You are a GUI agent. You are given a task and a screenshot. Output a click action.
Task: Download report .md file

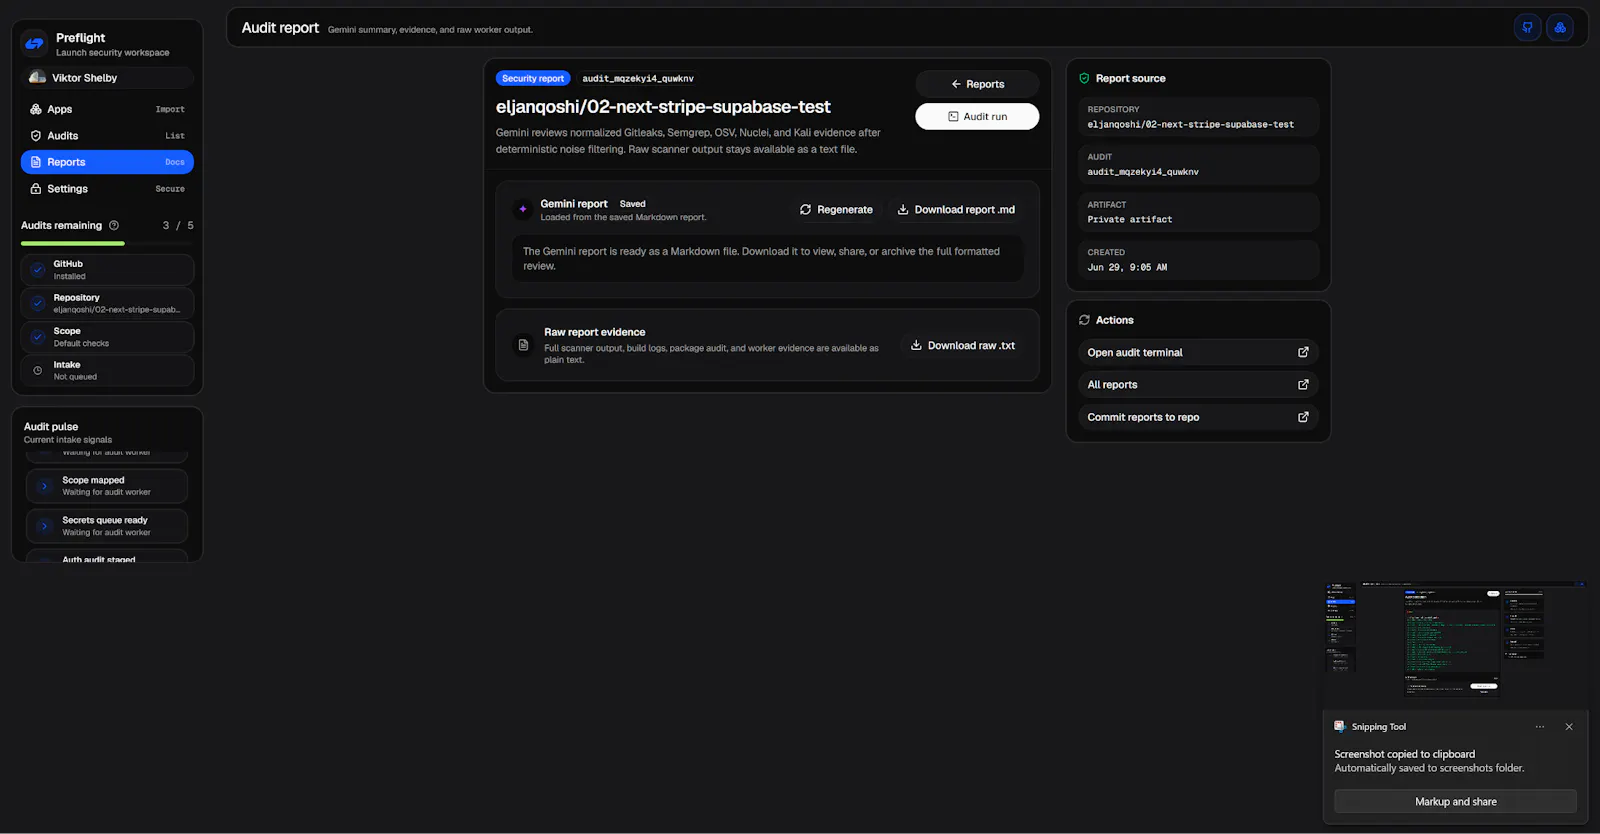956,209
